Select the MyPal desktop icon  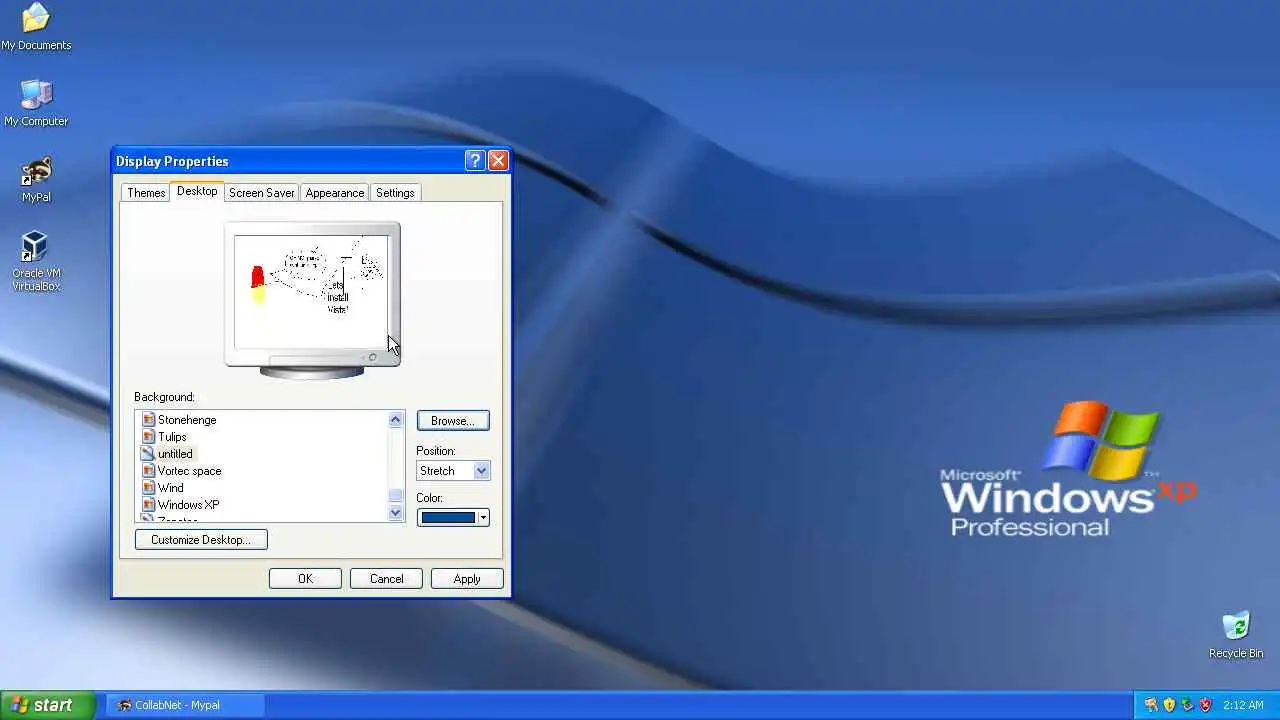36,179
